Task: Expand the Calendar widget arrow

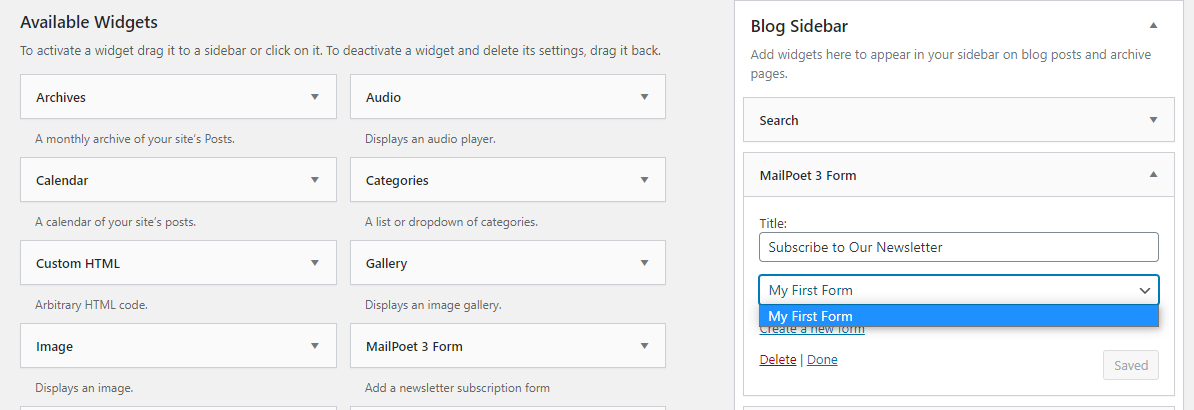Action: (315, 180)
